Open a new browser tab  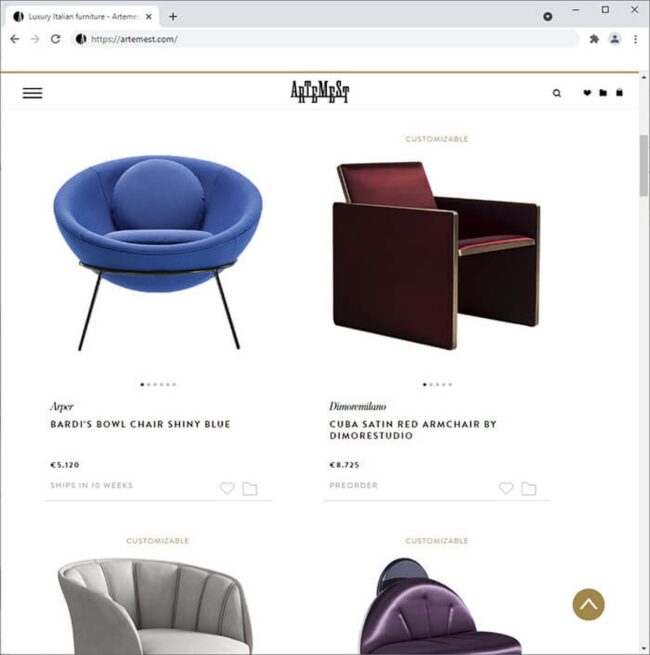173,17
